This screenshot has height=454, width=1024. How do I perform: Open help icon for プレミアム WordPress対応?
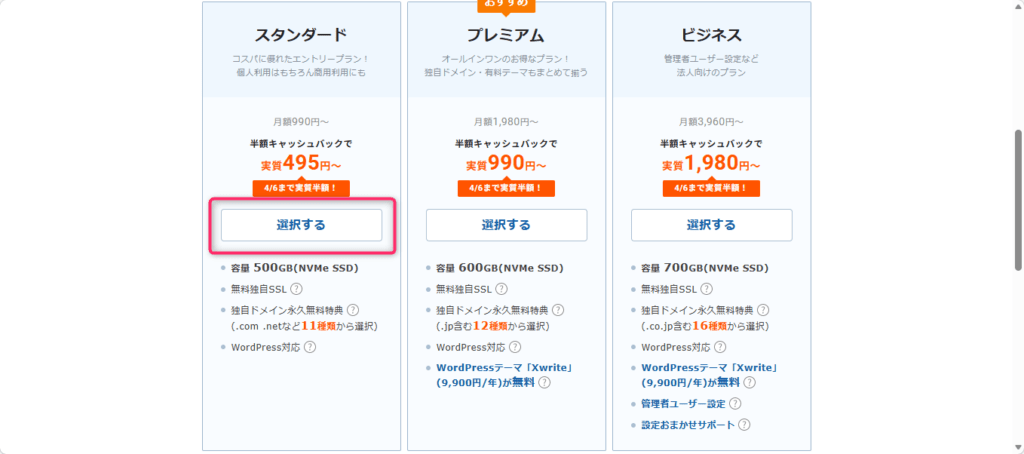coord(515,347)
